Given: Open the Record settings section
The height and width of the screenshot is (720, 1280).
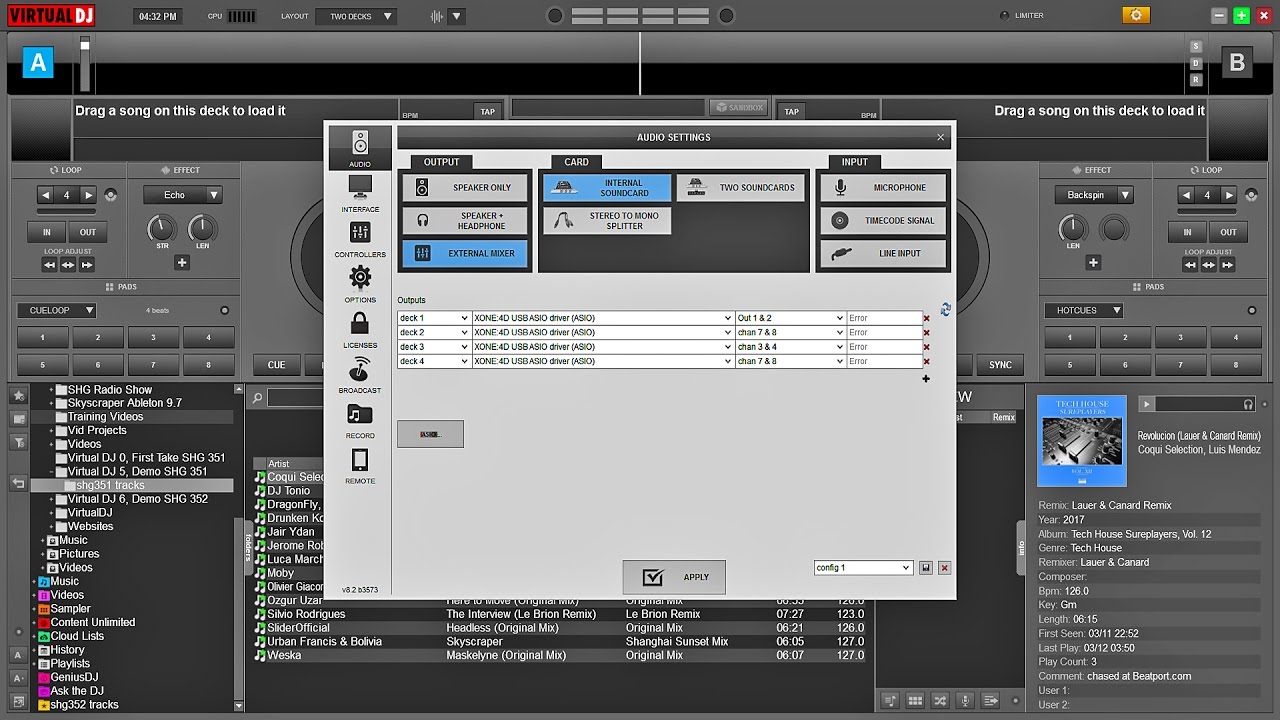Looking at the screenshot, I should (360, 420).
